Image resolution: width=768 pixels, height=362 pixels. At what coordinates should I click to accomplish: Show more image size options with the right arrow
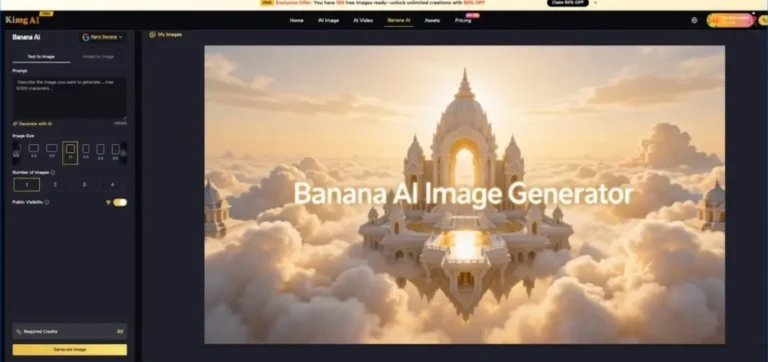pos(123,153)
